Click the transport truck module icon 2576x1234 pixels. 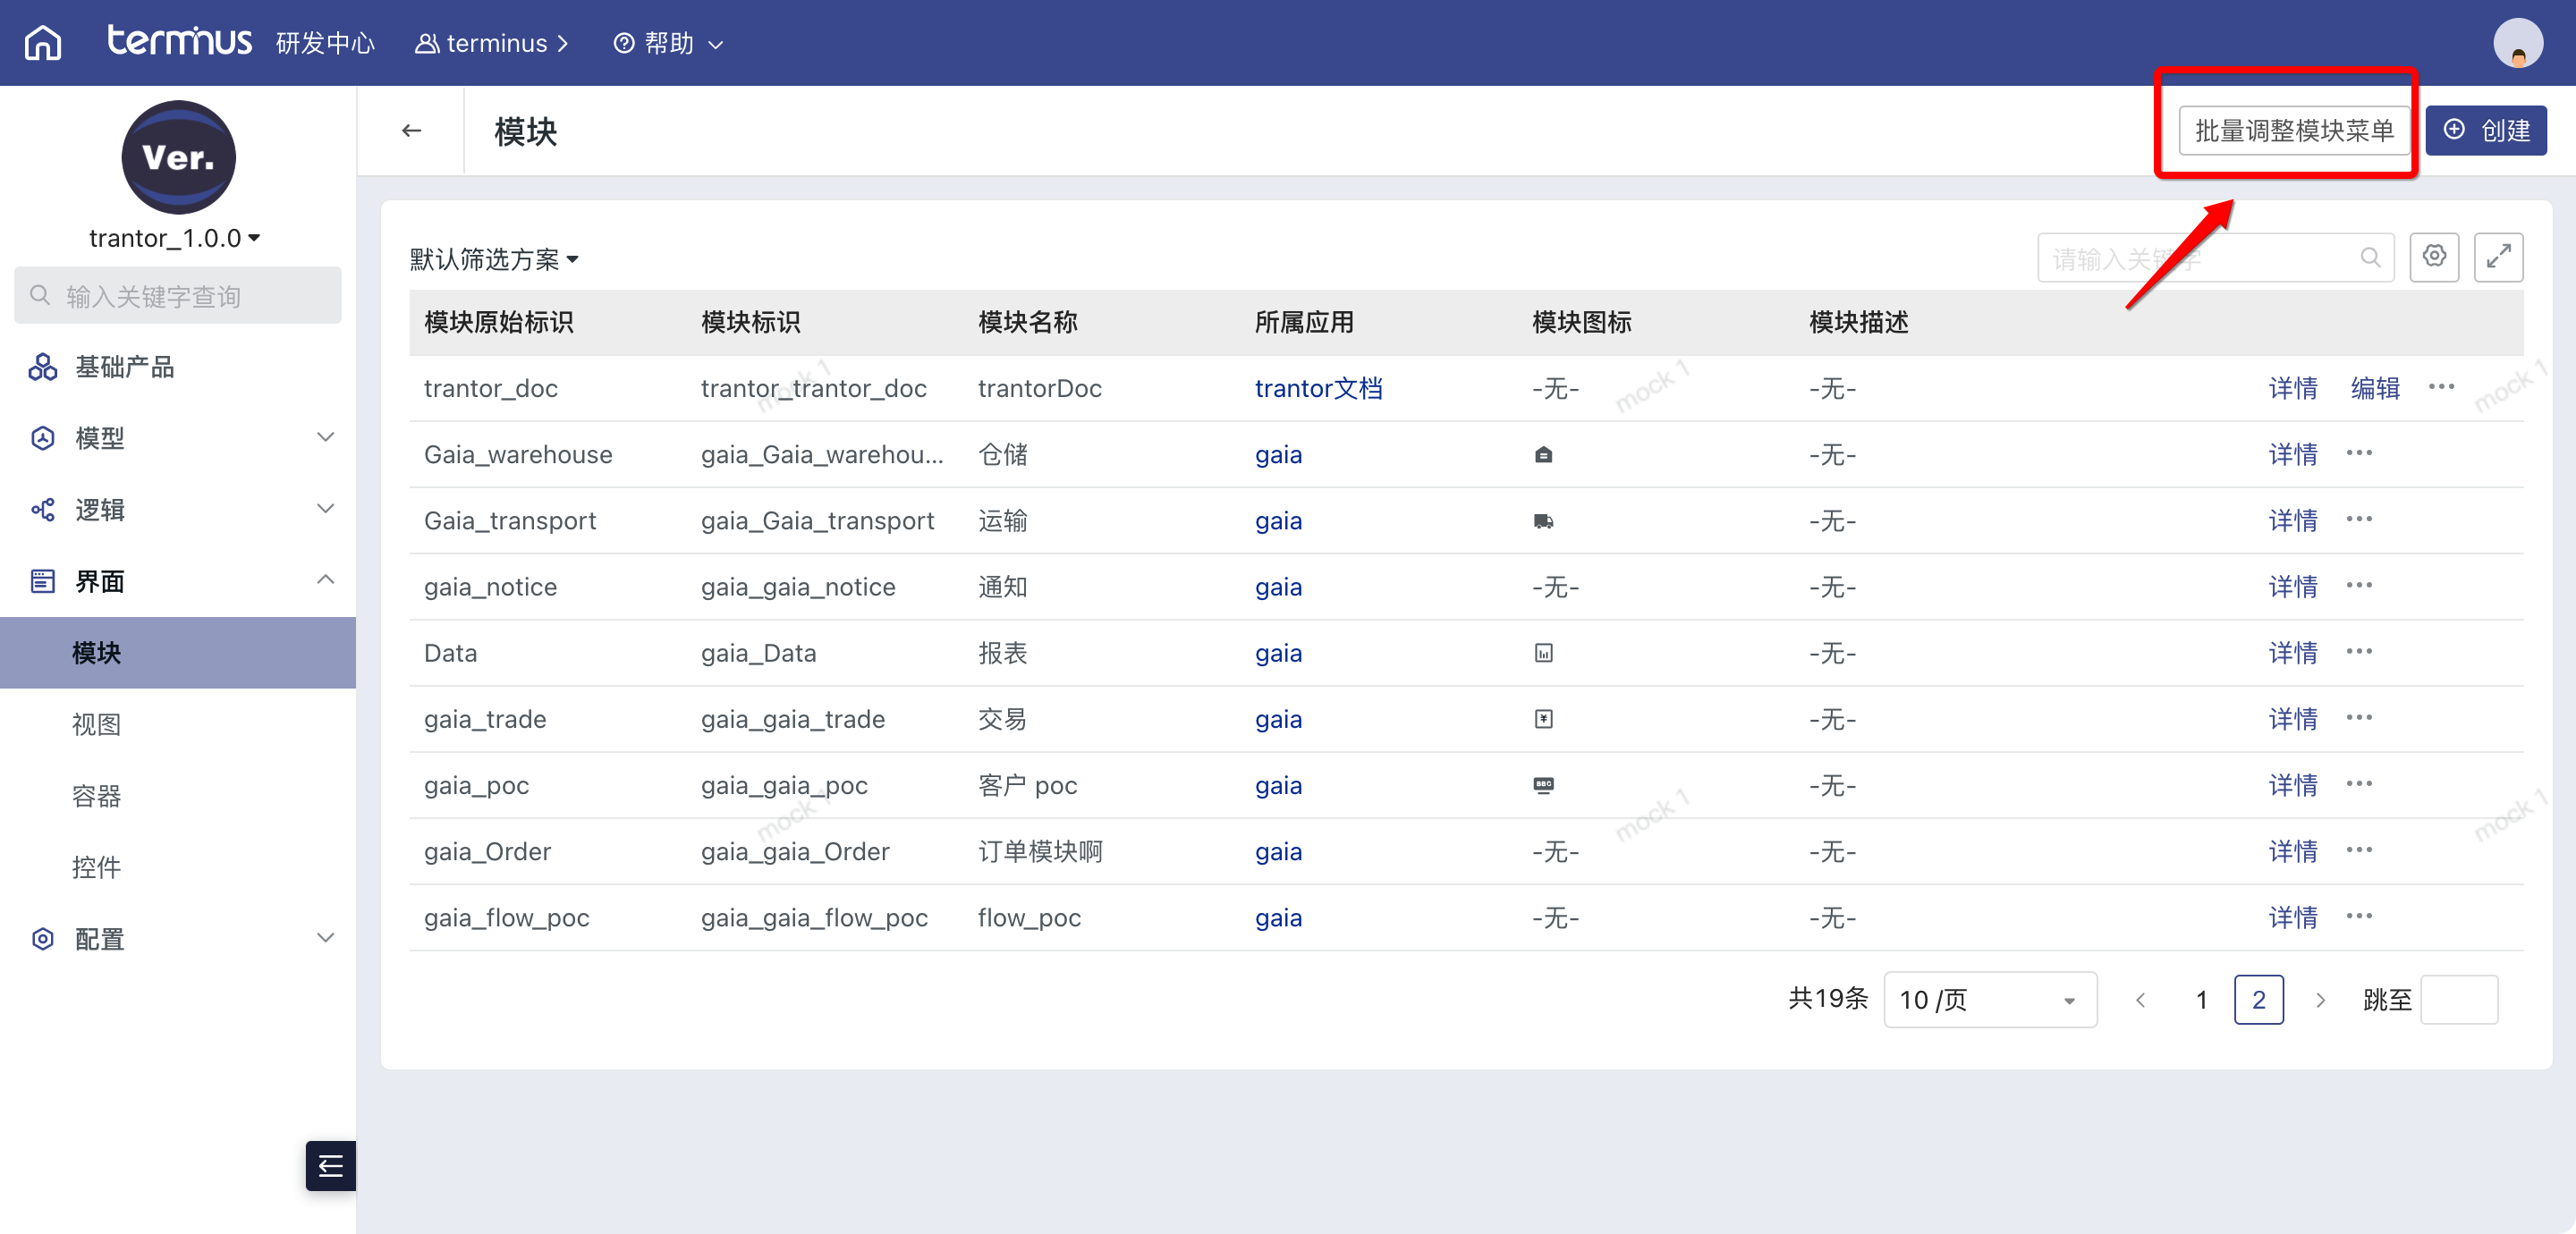click(x=1543, y=520)
